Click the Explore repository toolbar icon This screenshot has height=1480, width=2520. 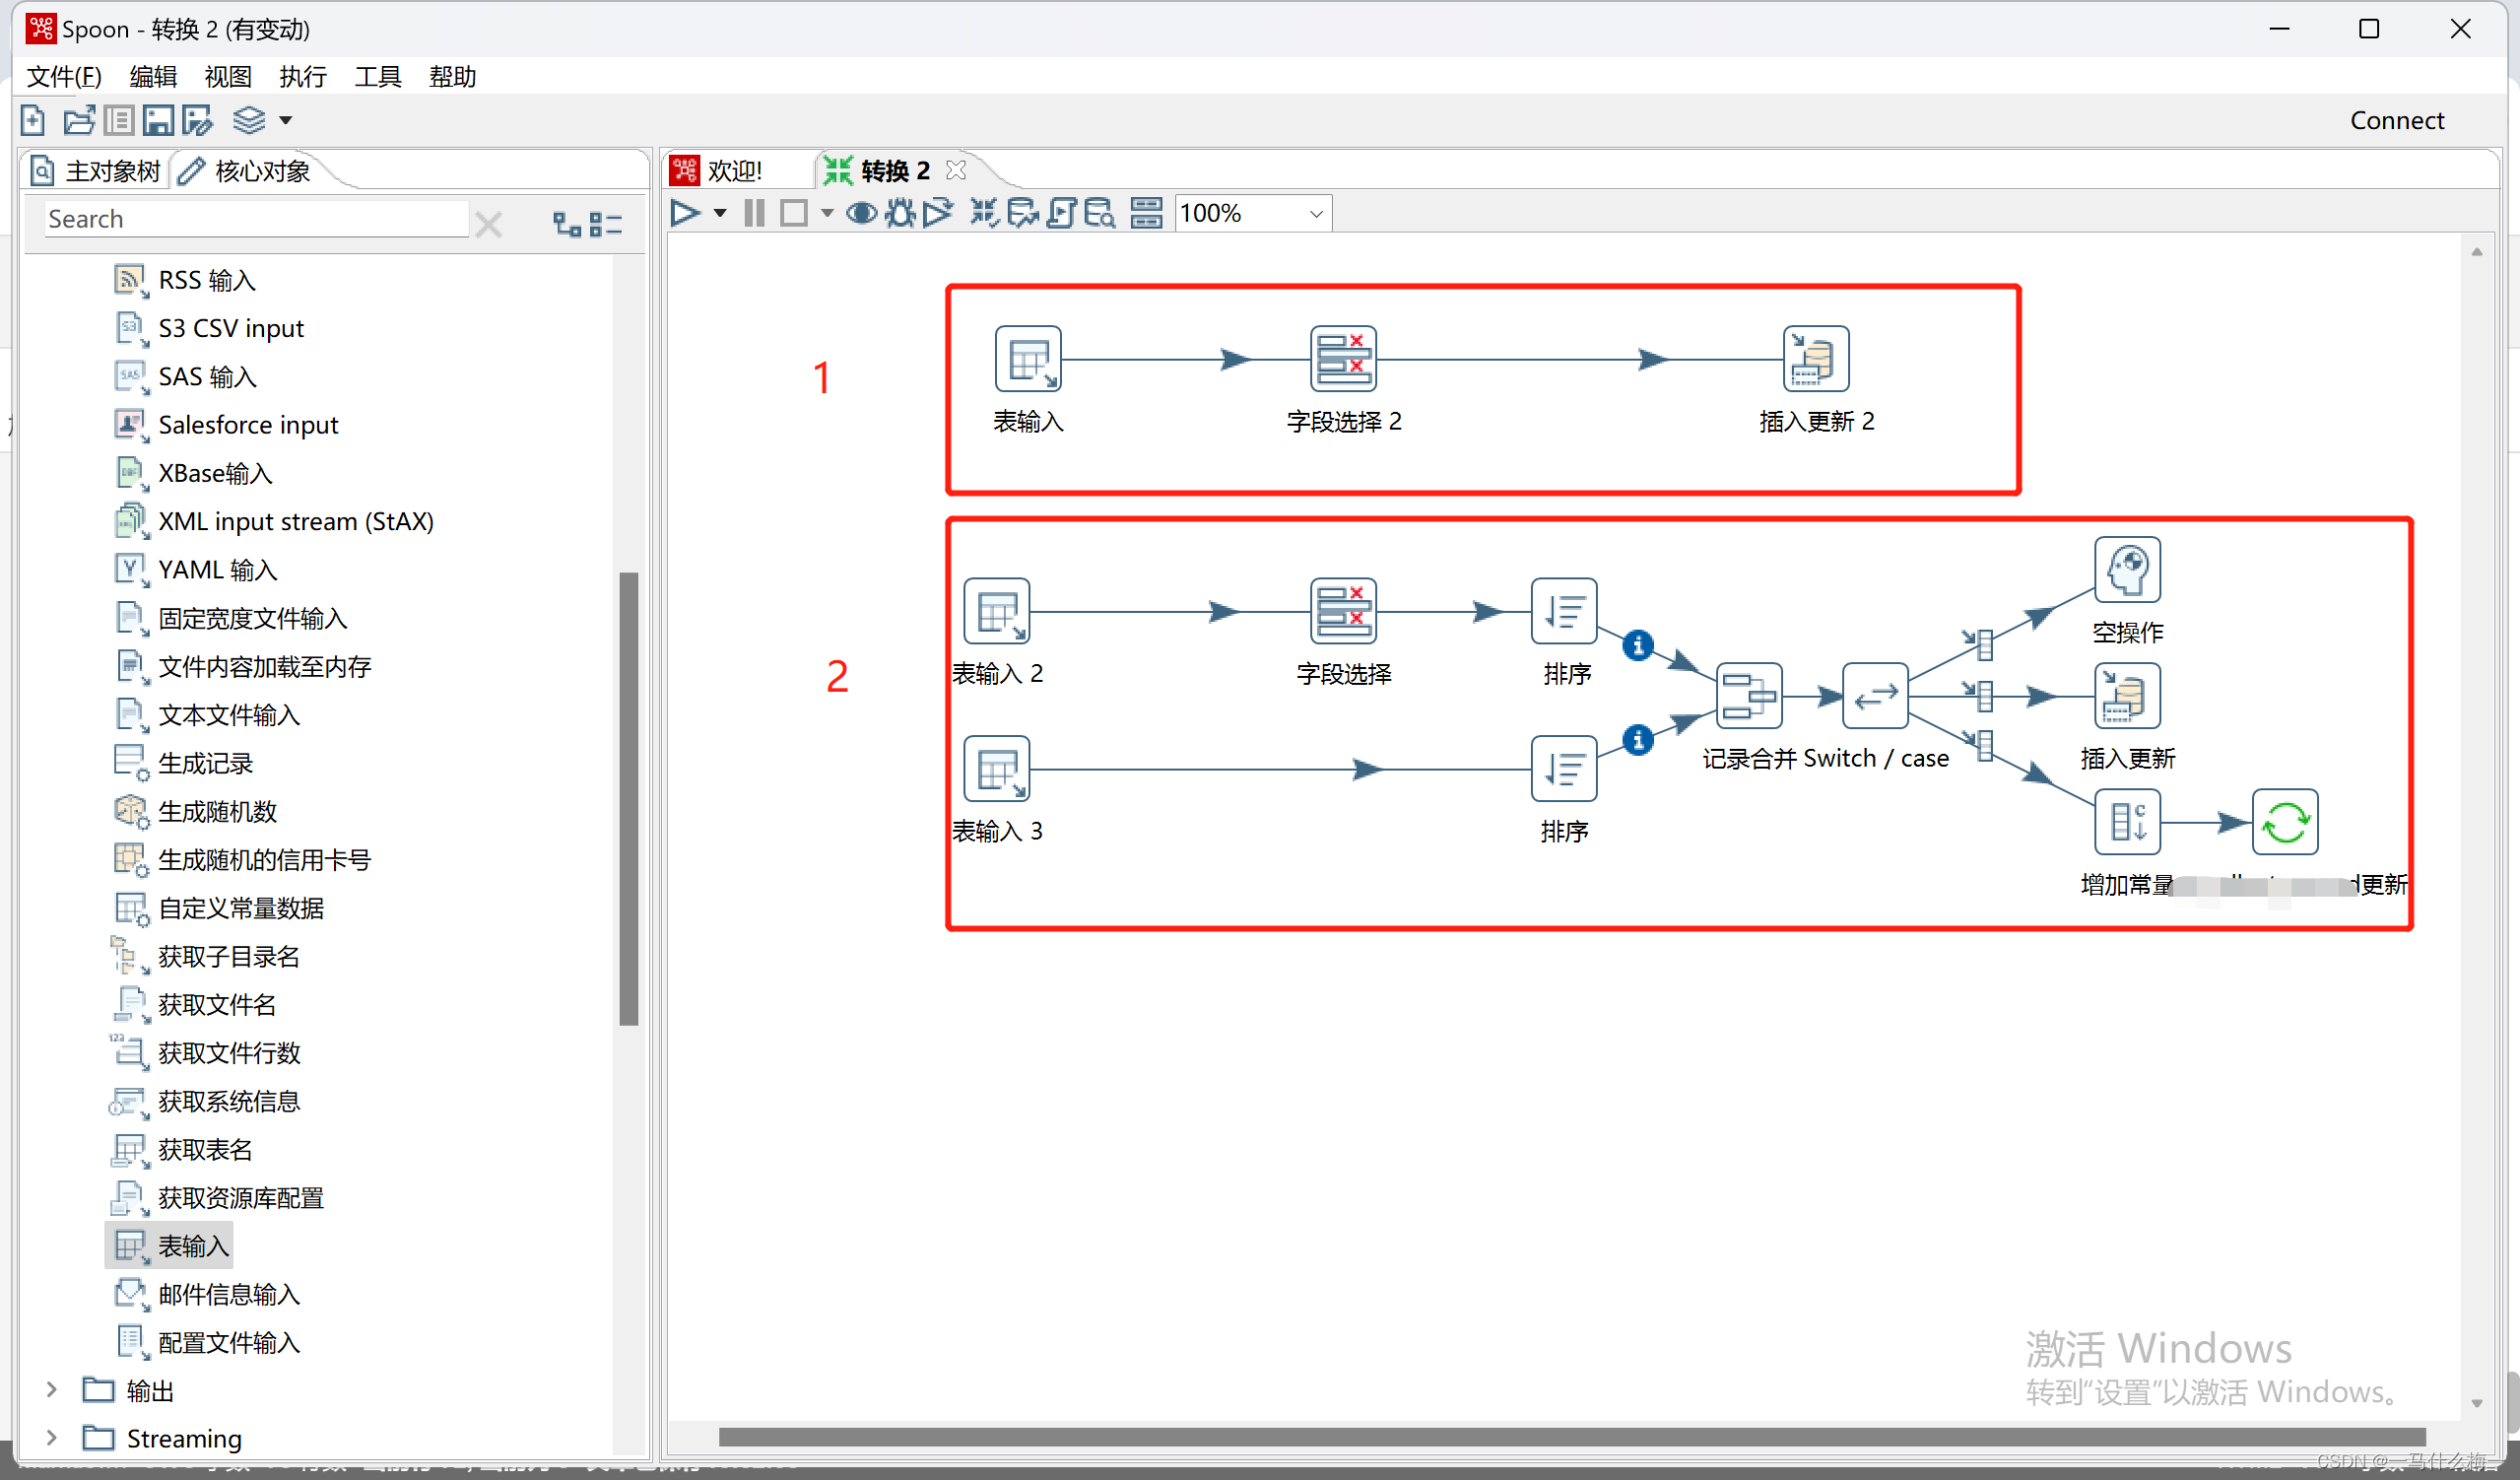119,121
